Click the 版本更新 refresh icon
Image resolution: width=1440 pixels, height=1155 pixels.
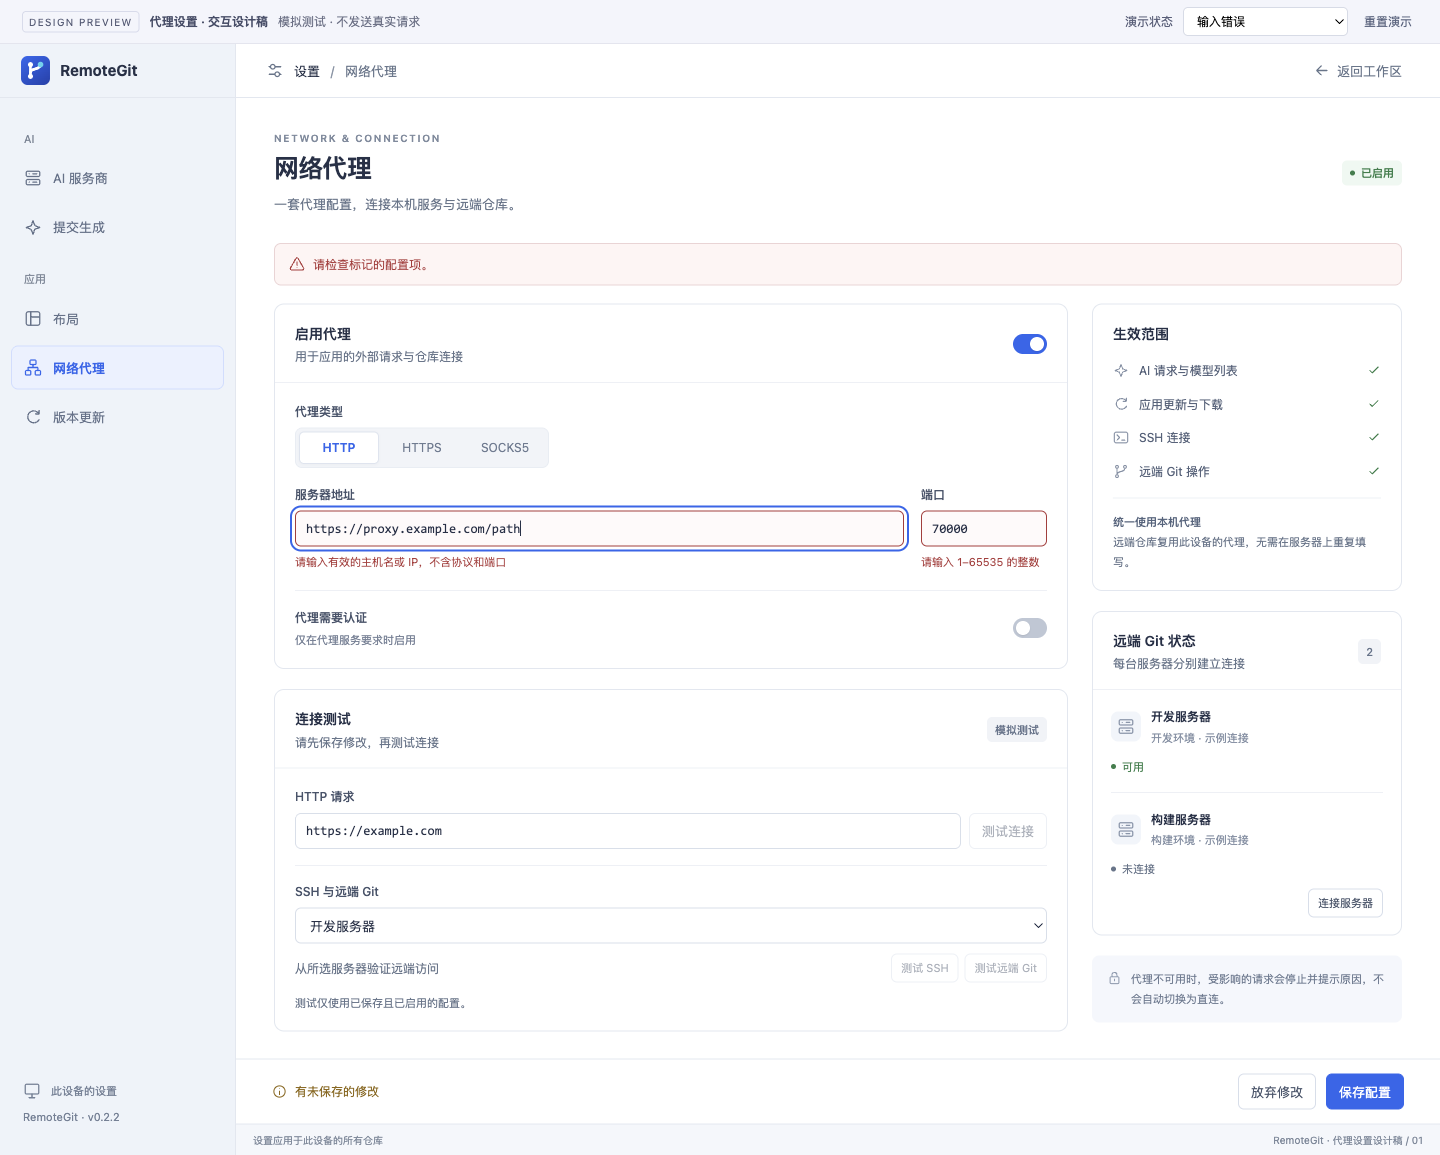tap(33, 417)
